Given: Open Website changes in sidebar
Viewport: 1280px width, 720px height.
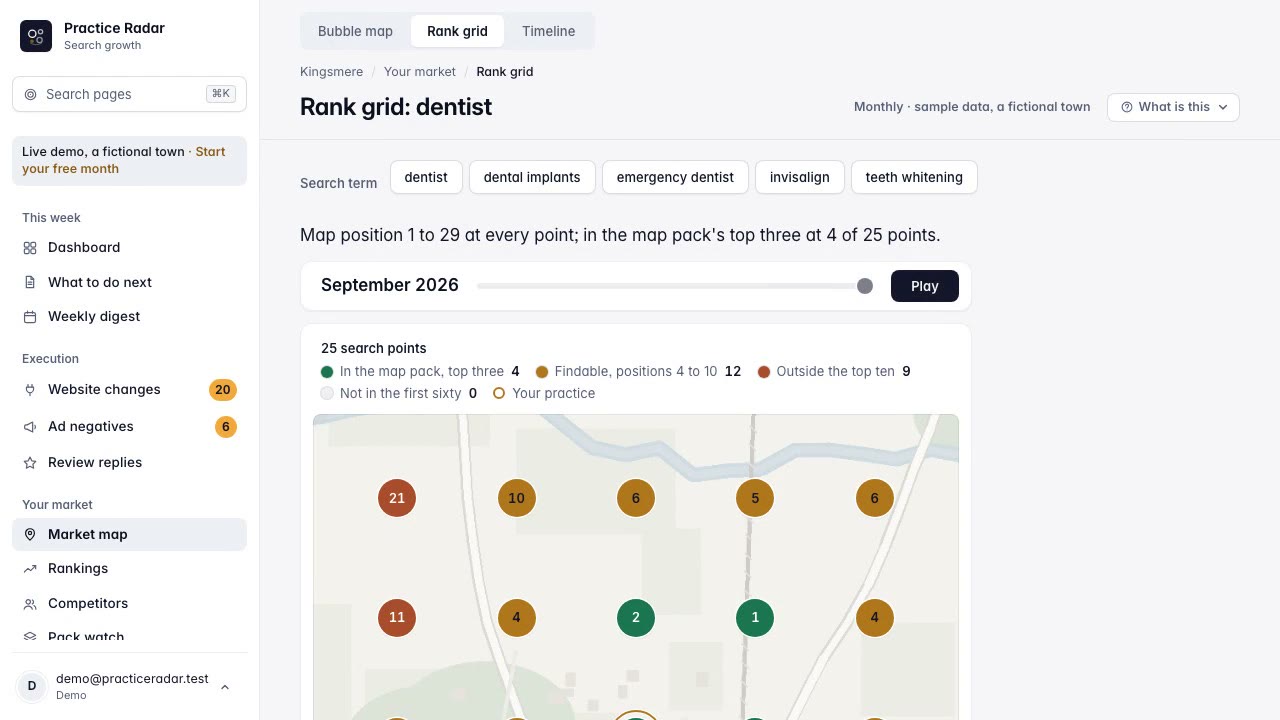Looking at the screenshot, I should coord(129,389).
